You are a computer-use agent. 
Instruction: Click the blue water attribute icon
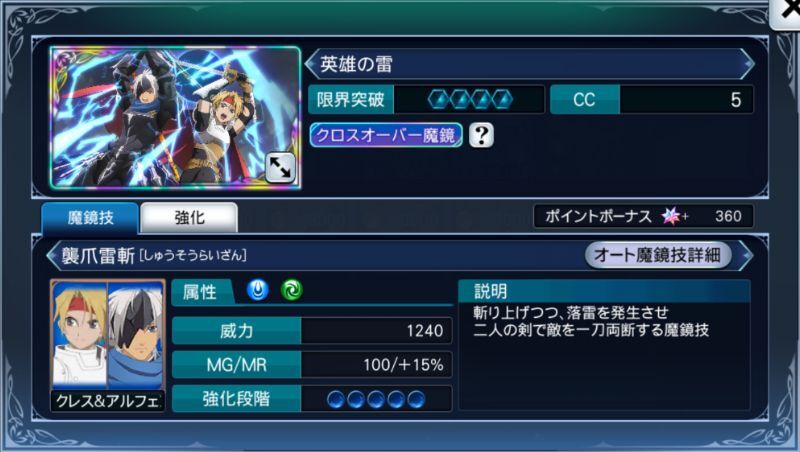coord(258,290)
